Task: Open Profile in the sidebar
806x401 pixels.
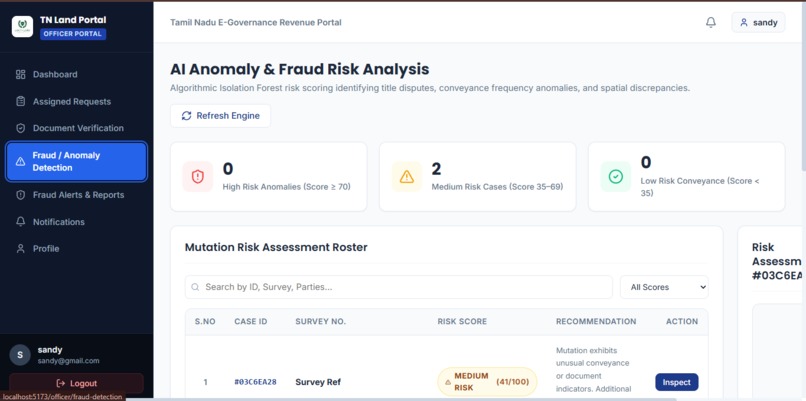Action: pyautogui.click(x=77, y=248)
